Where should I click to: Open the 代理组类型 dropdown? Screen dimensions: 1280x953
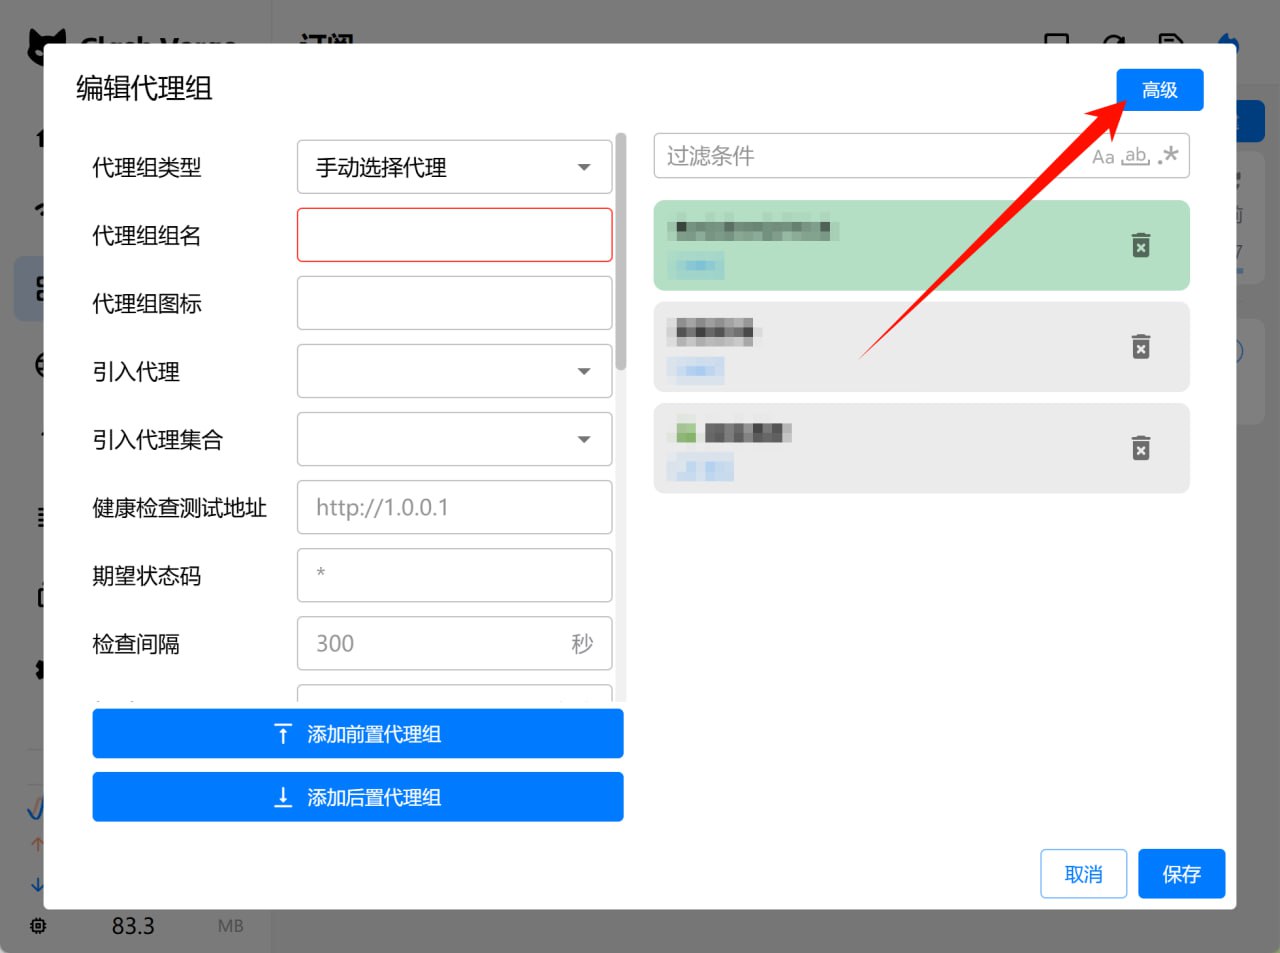[454, 167]
